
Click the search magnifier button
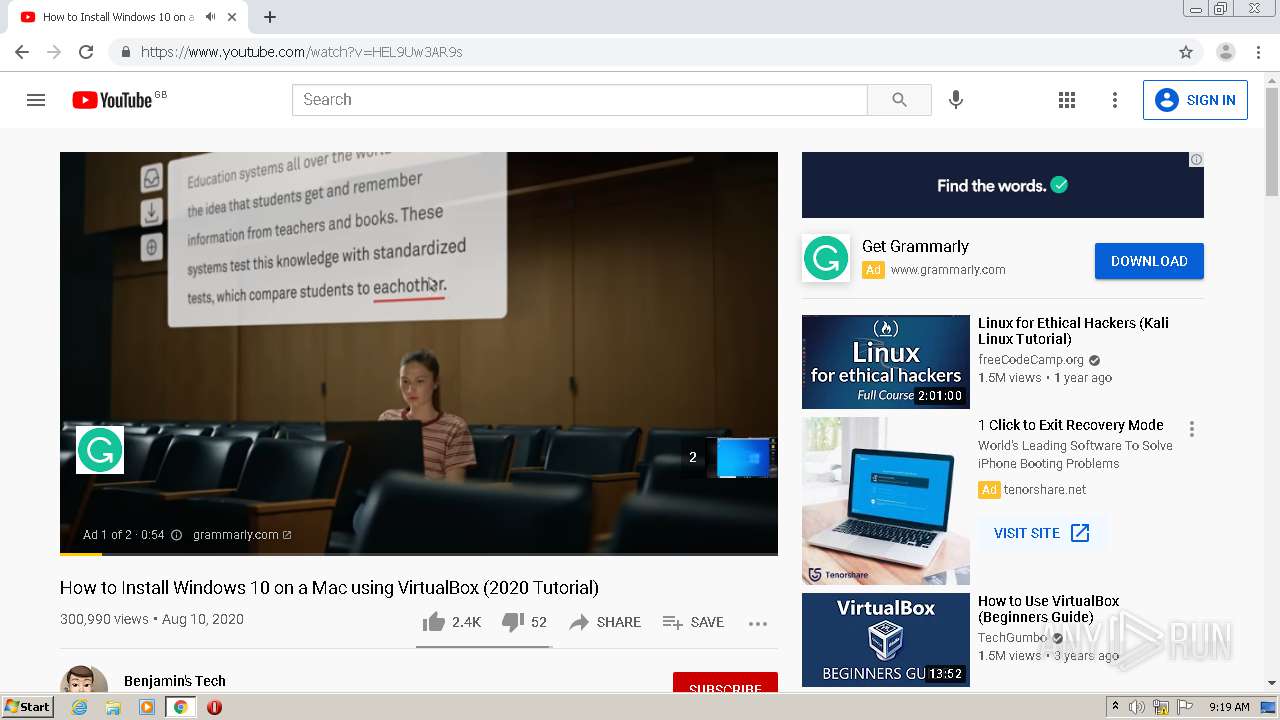tap(899, 100)
